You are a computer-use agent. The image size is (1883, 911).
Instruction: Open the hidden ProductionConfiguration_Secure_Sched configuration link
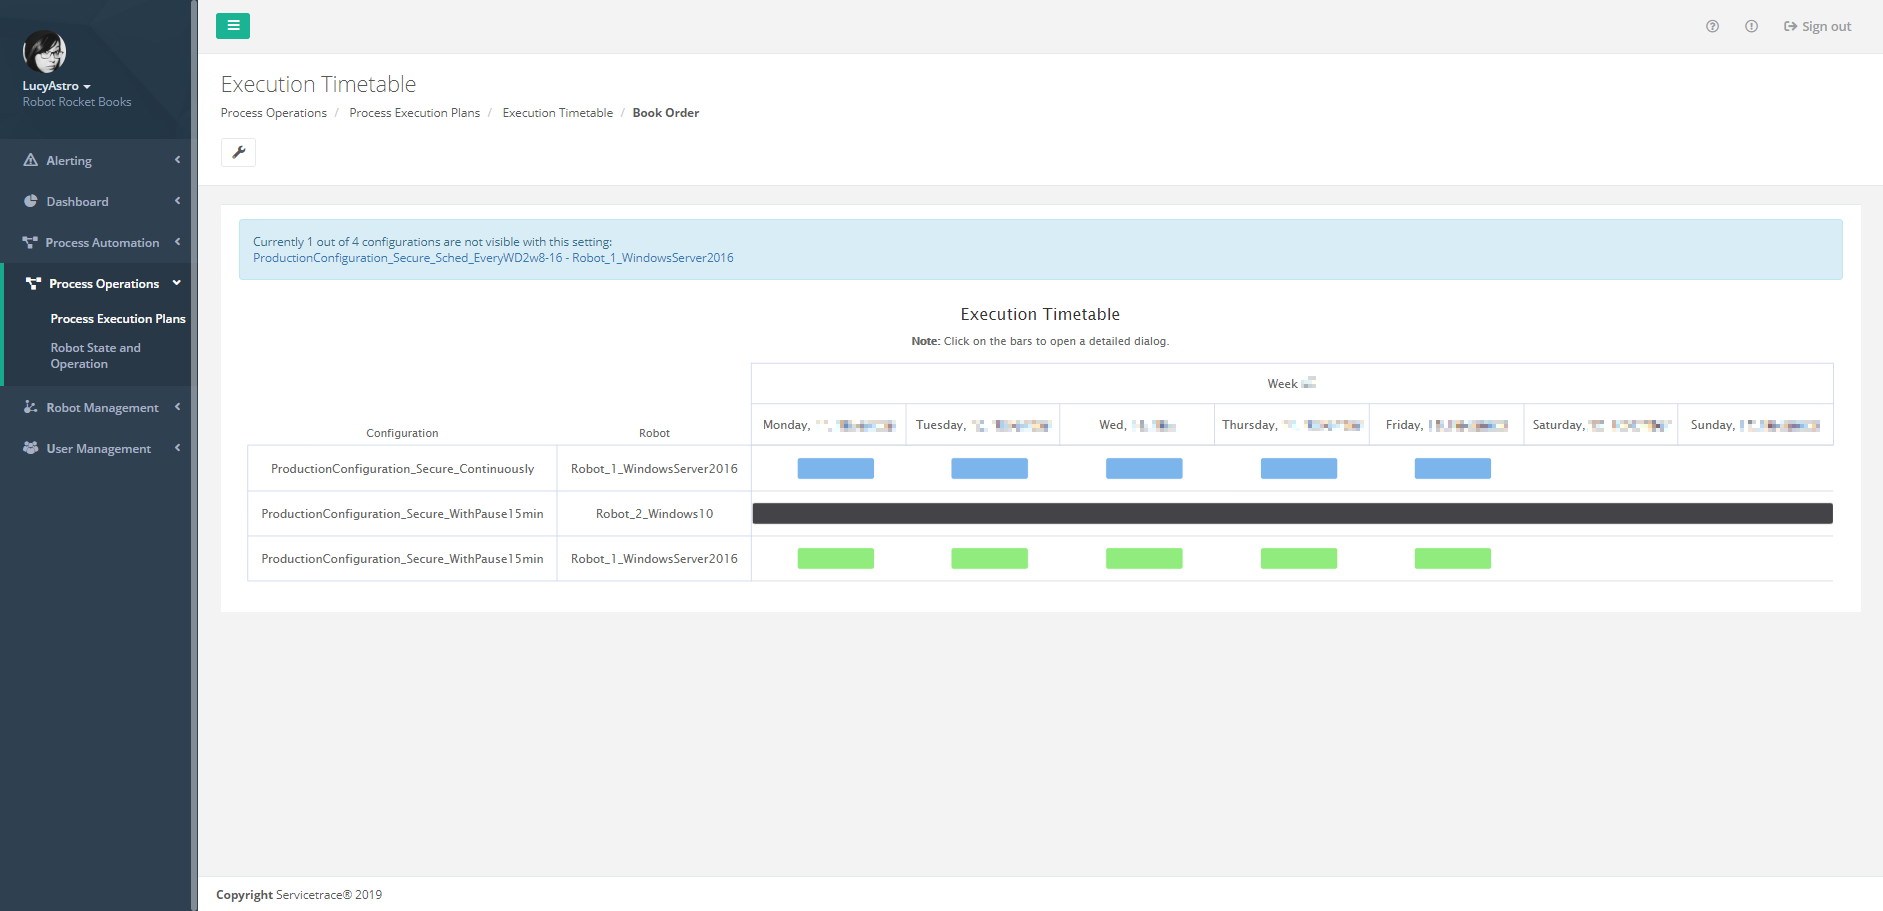click(x=493, y=257)
